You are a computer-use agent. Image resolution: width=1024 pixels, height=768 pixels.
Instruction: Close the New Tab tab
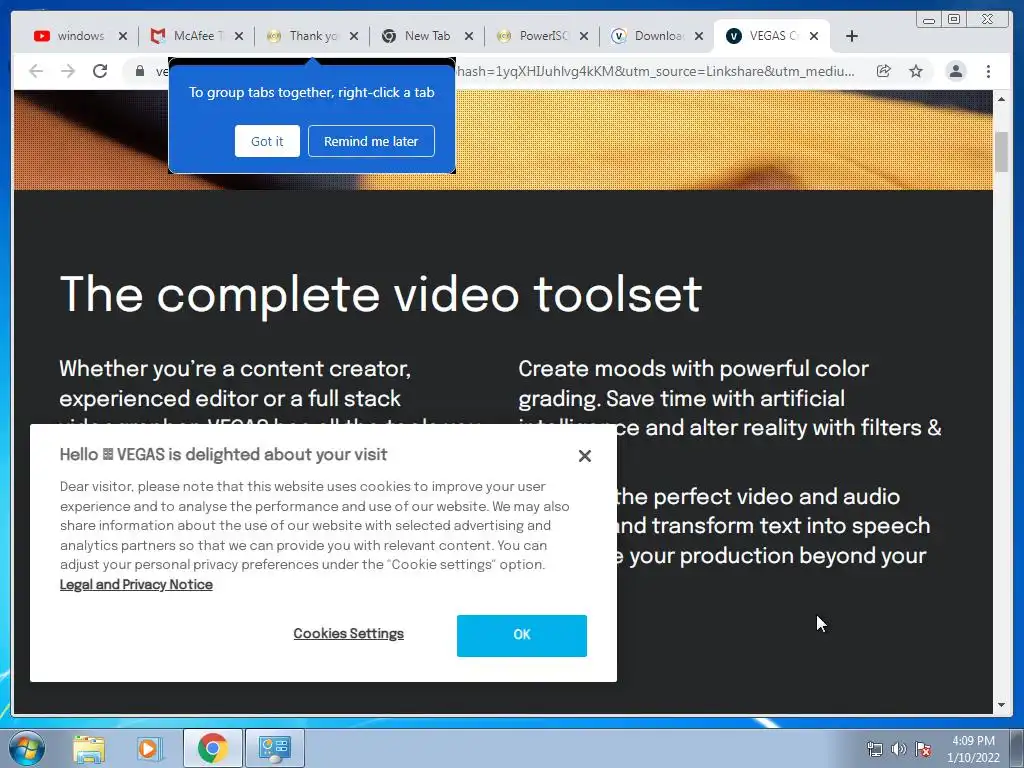point(469,36)
